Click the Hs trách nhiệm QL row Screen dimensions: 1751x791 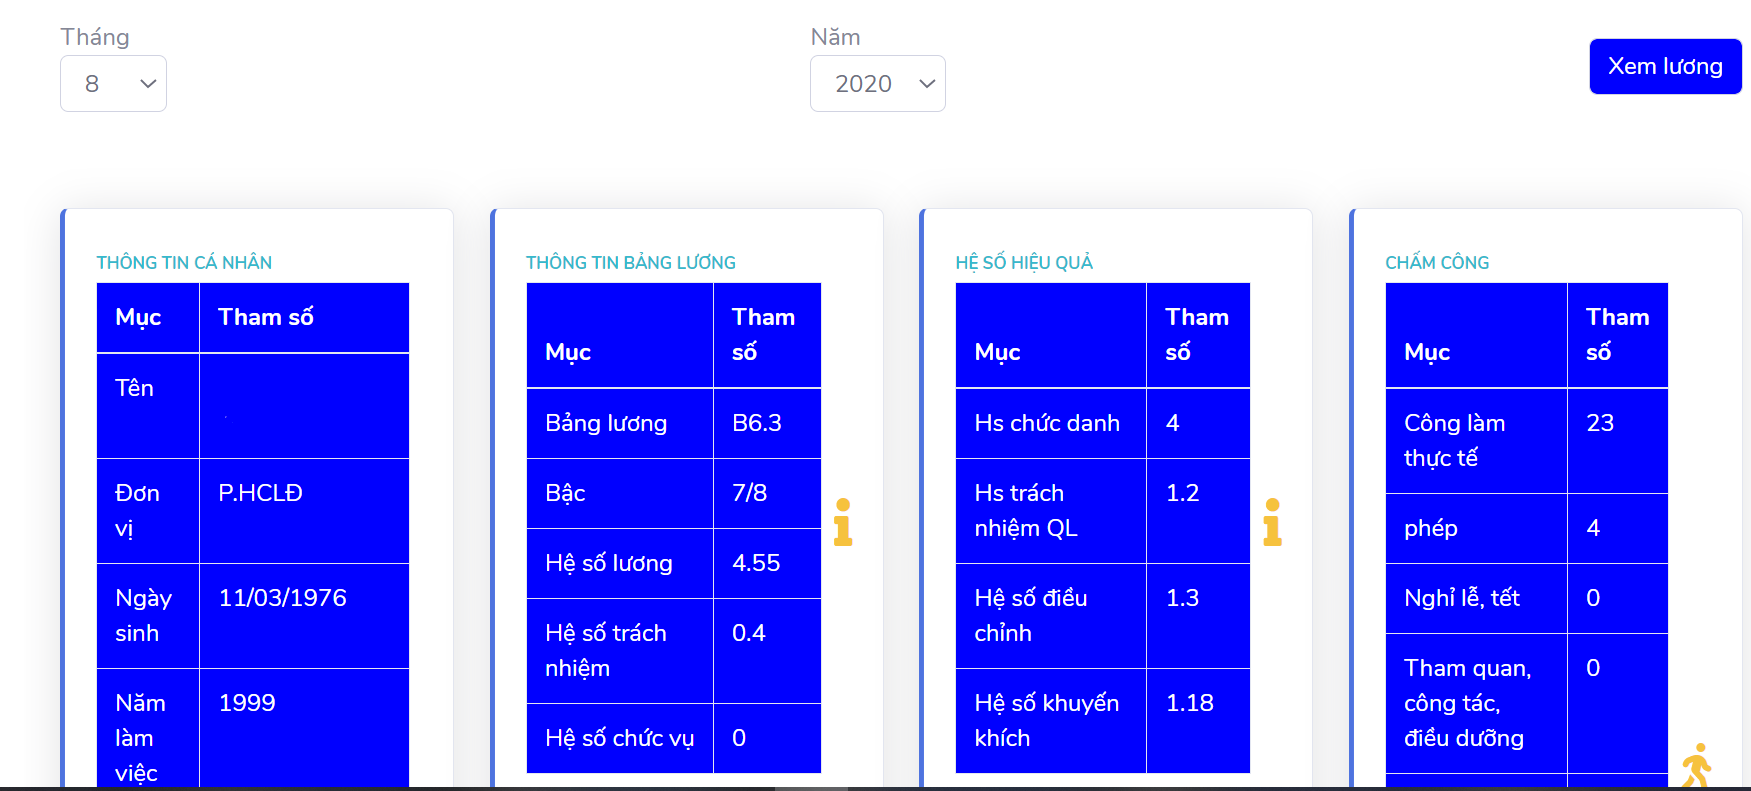1103,511
